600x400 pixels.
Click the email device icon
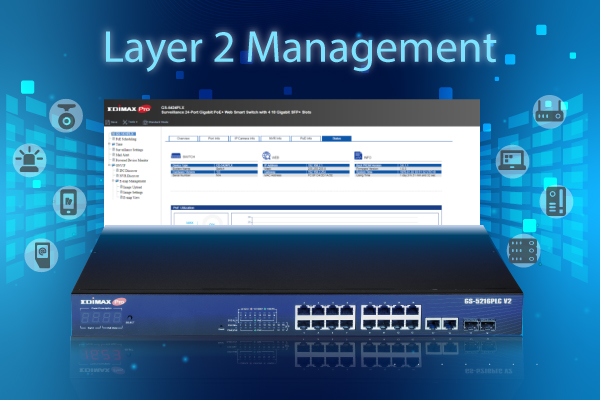pos(41,255)
